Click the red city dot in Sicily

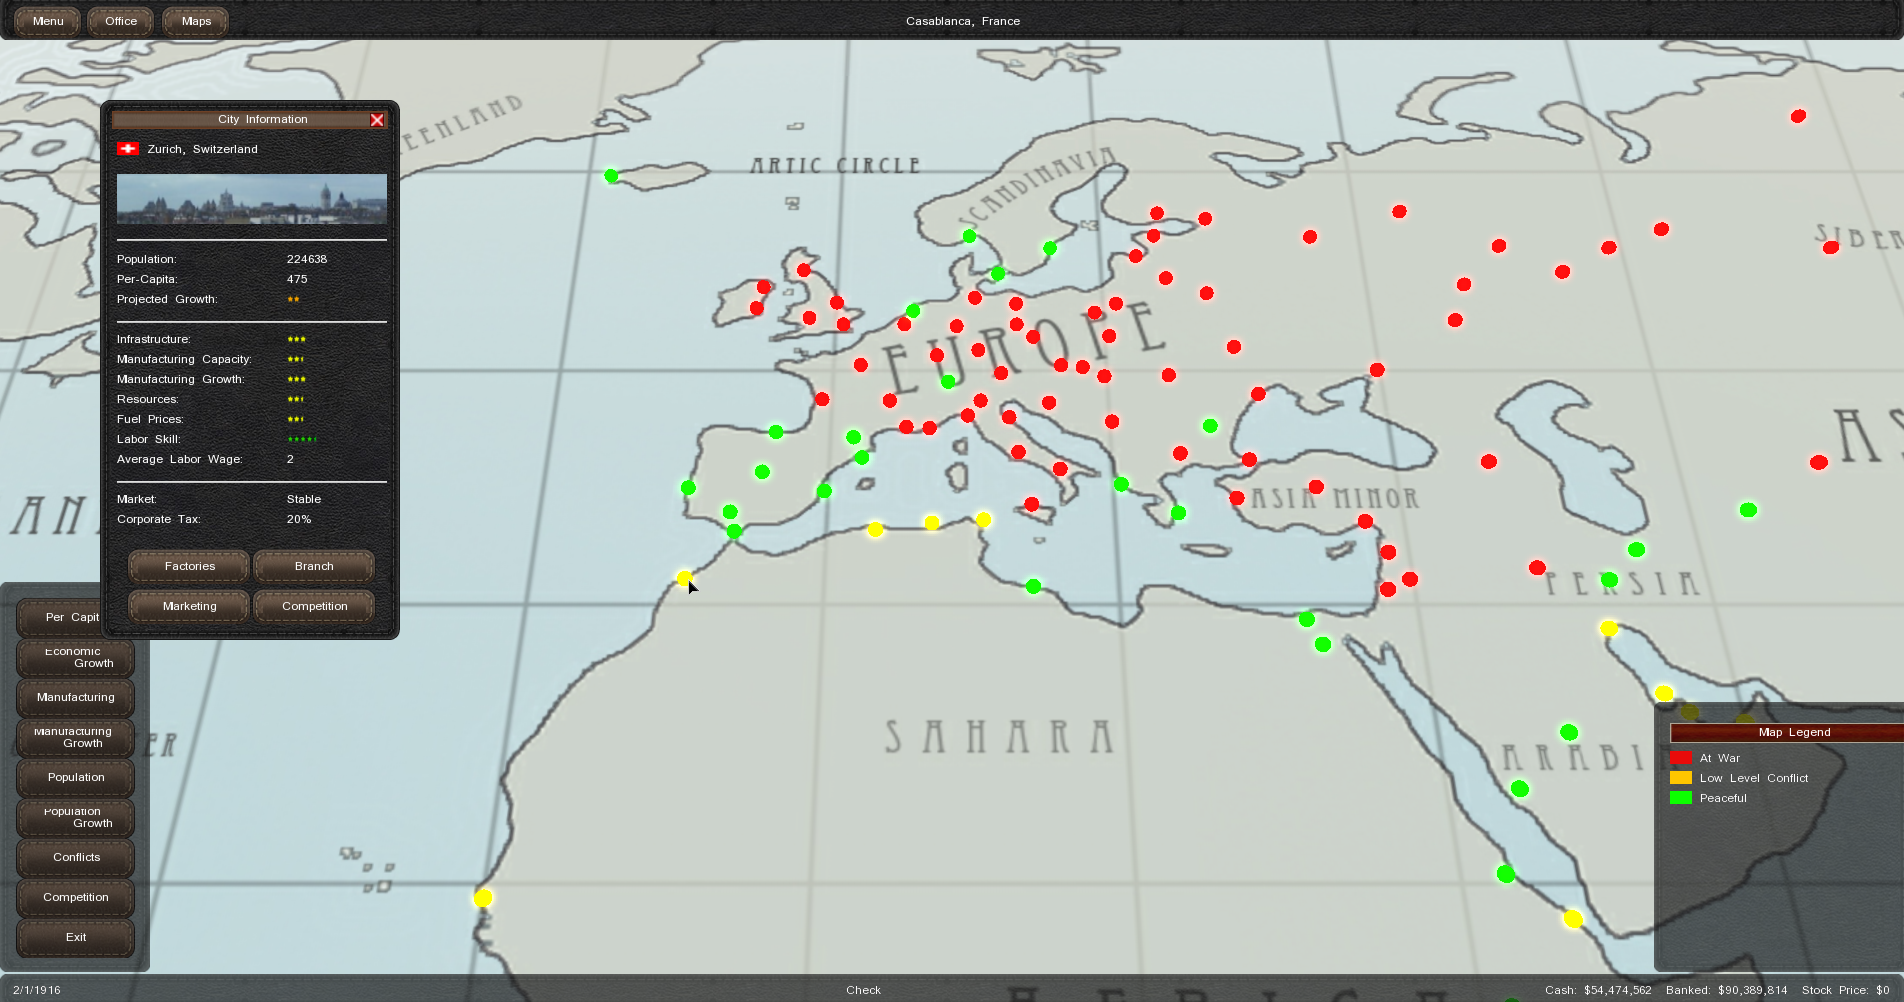1031,504
